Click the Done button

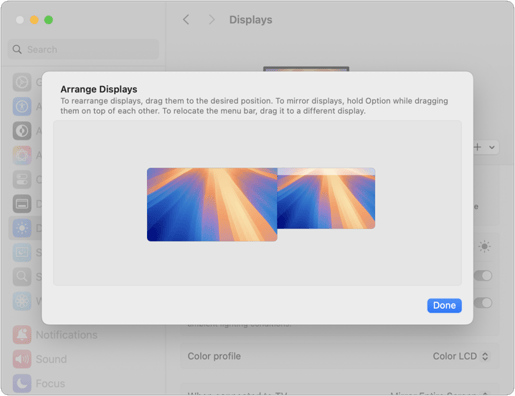pos(444,305)
